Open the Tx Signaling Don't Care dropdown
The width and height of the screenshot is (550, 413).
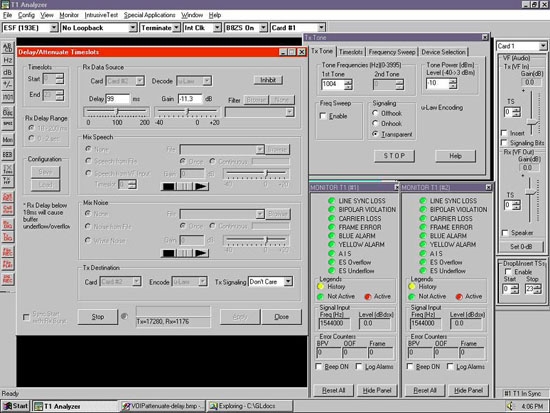coord(288,281)
